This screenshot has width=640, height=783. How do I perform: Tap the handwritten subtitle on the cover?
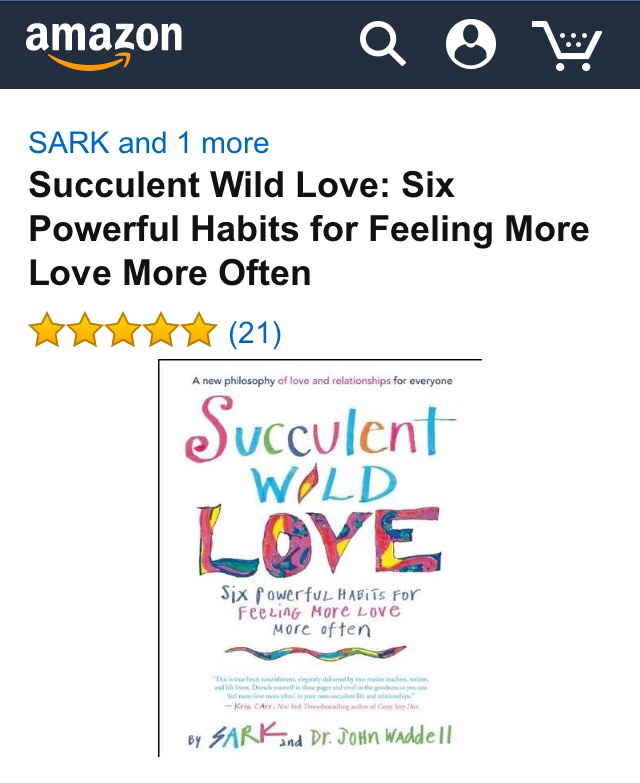tap(320, 611)
